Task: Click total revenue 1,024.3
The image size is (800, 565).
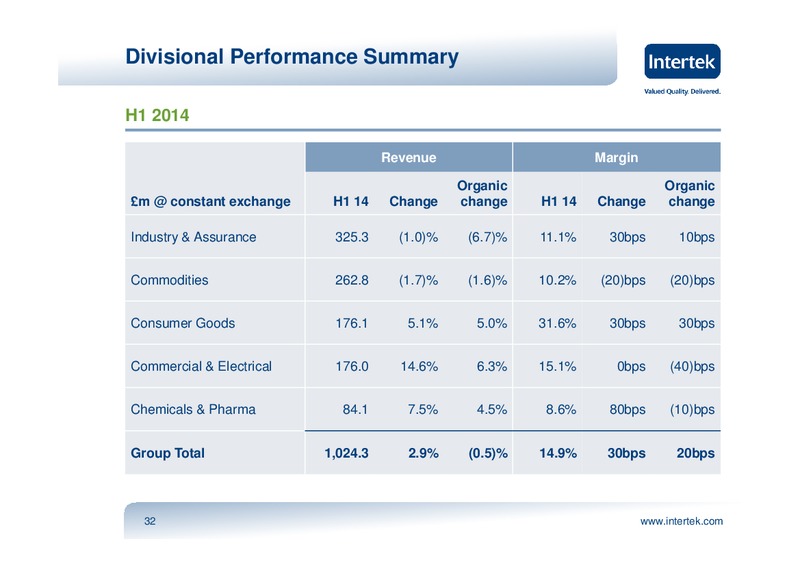Action: [x=346, y=453]
